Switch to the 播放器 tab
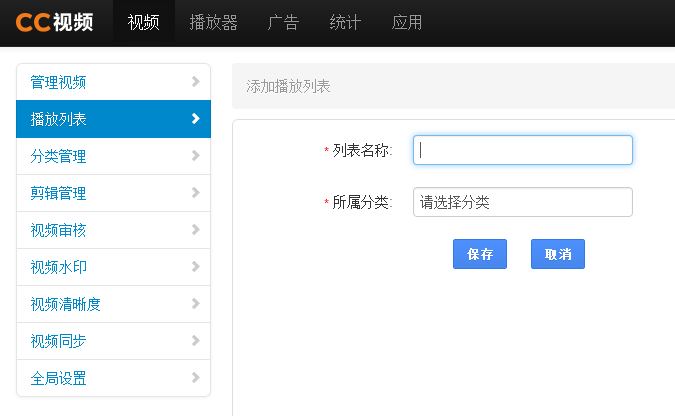Image resolution: width=675 pixels, height=416 pixels. (x=213, y=23)
